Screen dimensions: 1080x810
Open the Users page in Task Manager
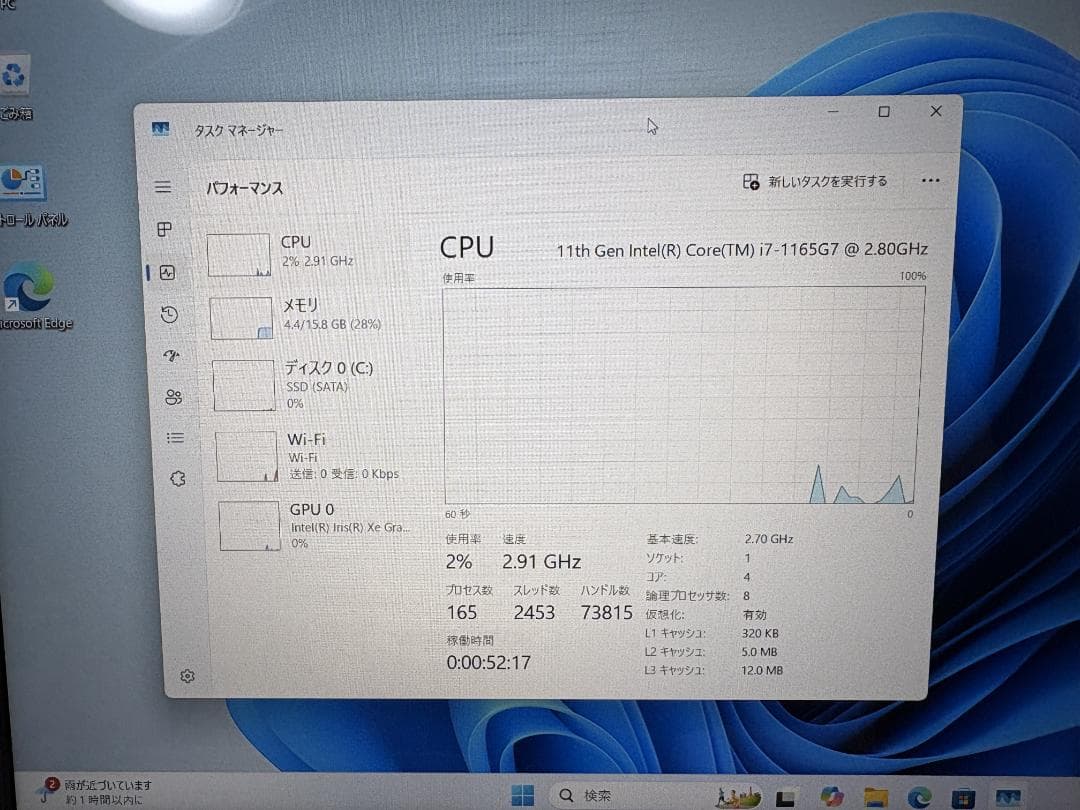click(x=174, y=397)
